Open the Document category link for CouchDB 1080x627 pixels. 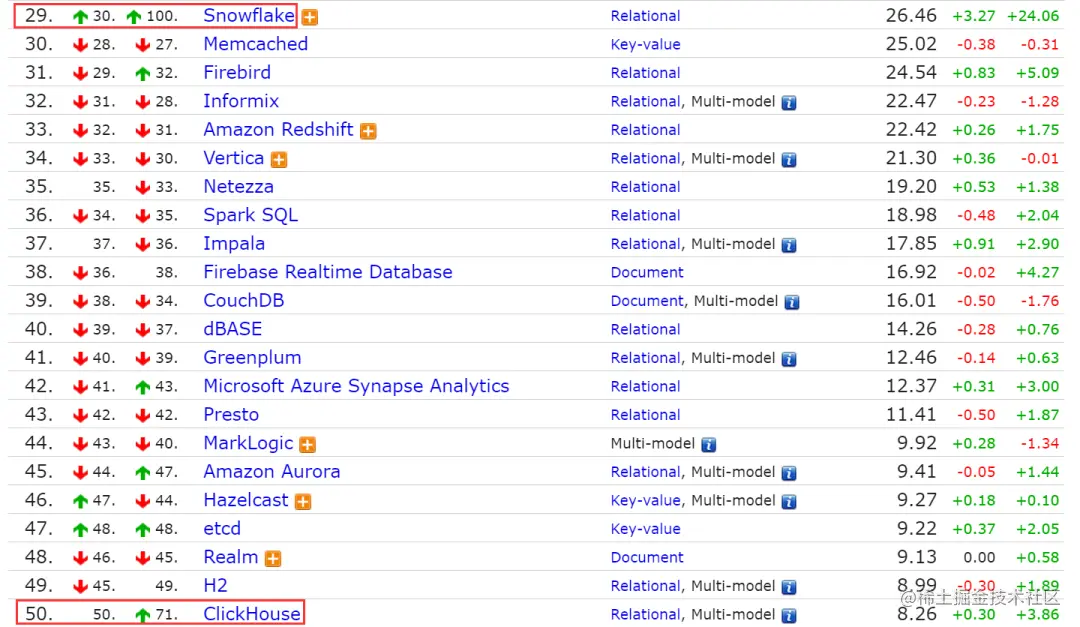click(x=647, y=301)
